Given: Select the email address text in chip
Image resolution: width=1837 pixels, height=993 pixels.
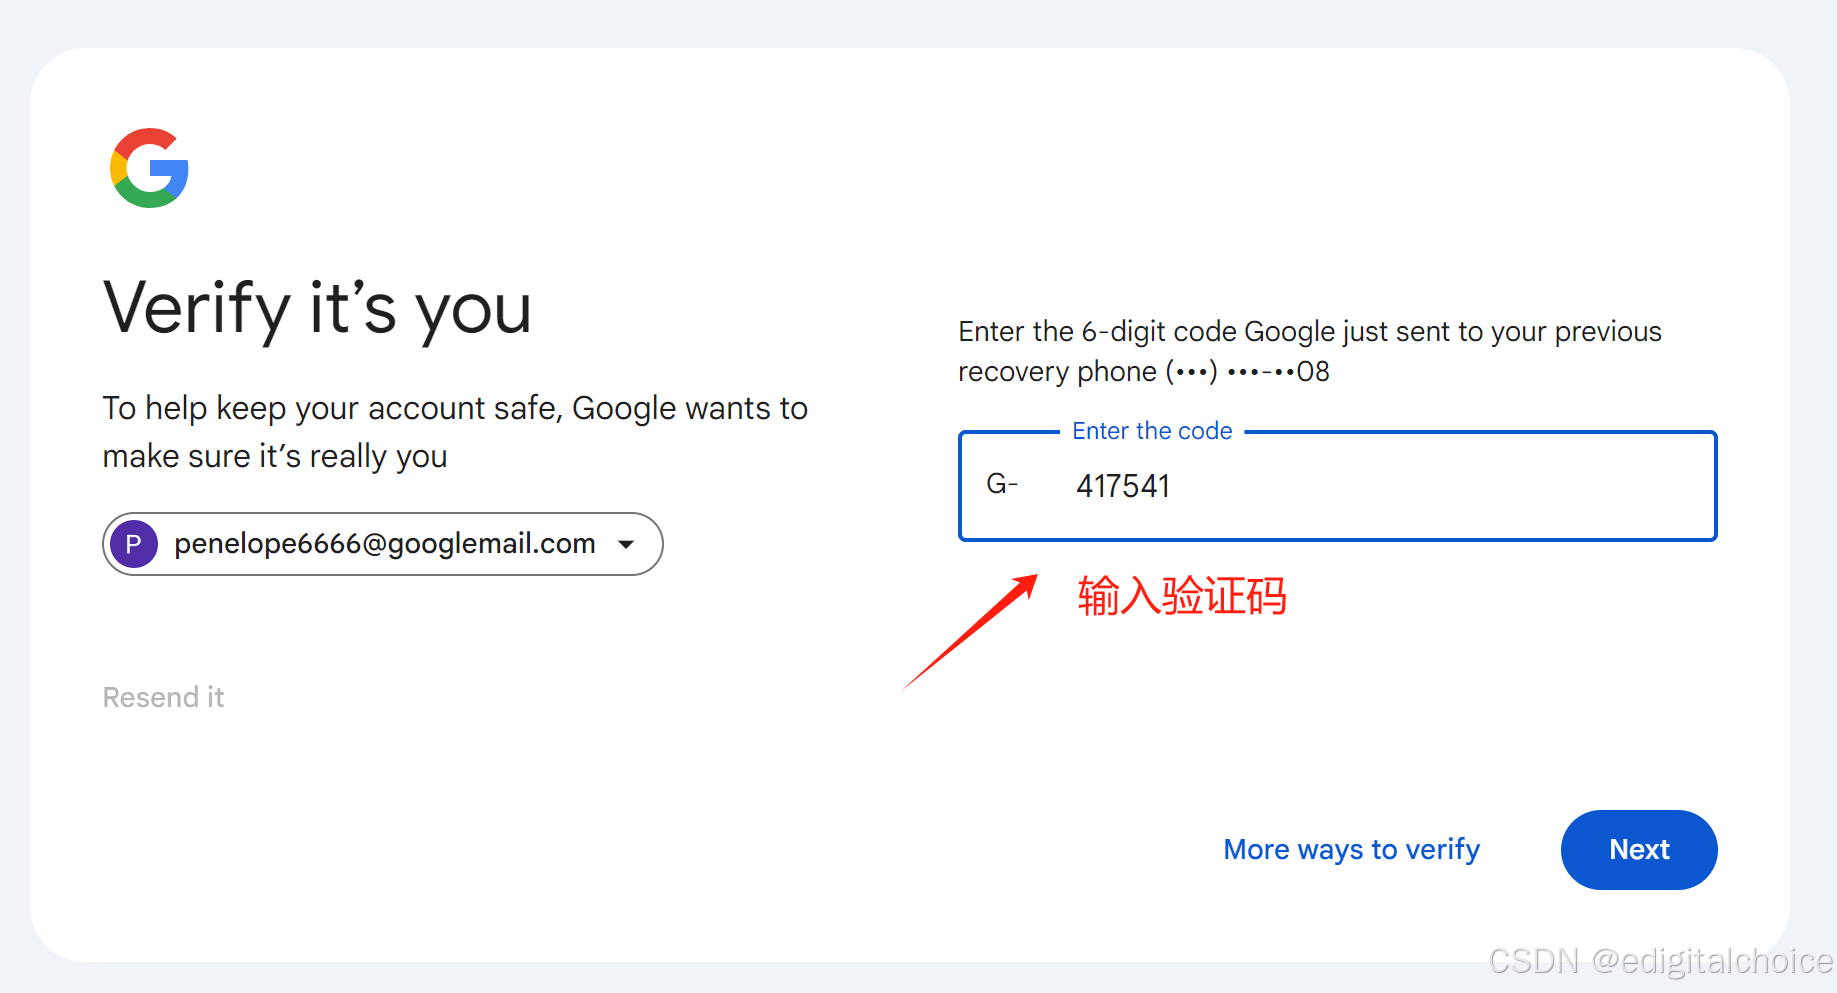Looking at the screenshot, I should [x=385, y=544].
